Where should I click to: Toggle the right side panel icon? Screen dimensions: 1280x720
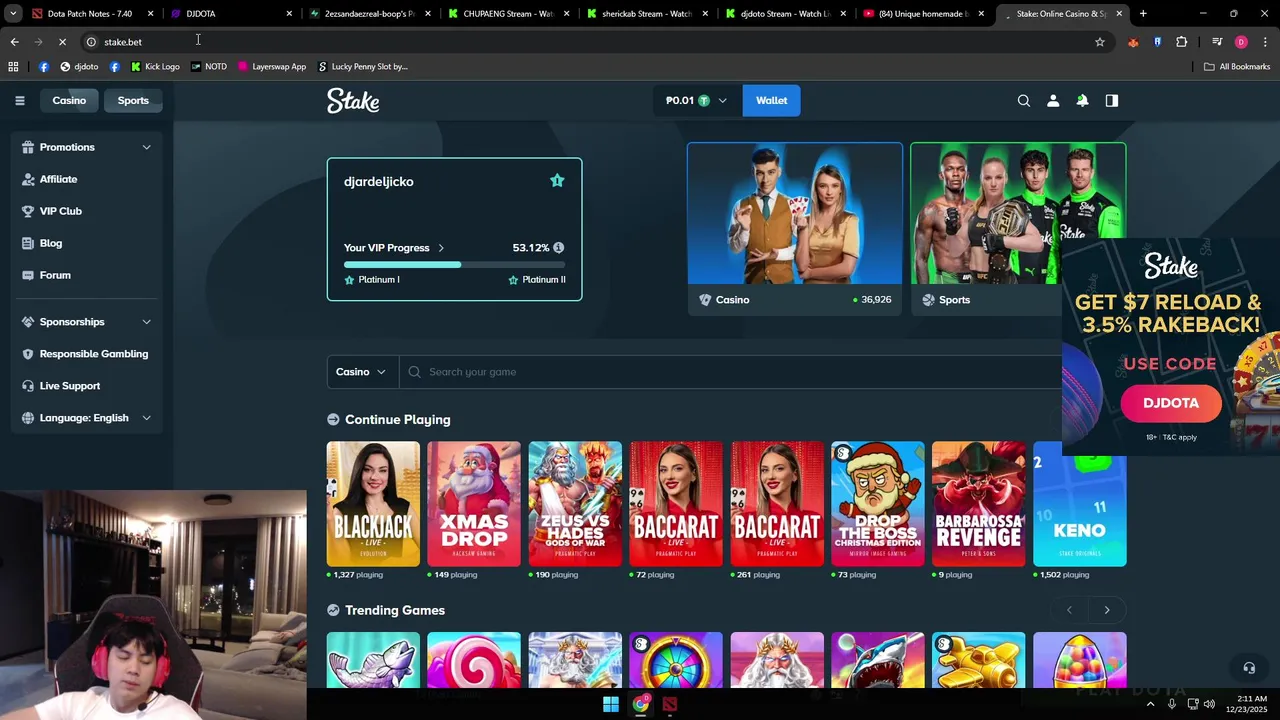[x=1111, y=100]
